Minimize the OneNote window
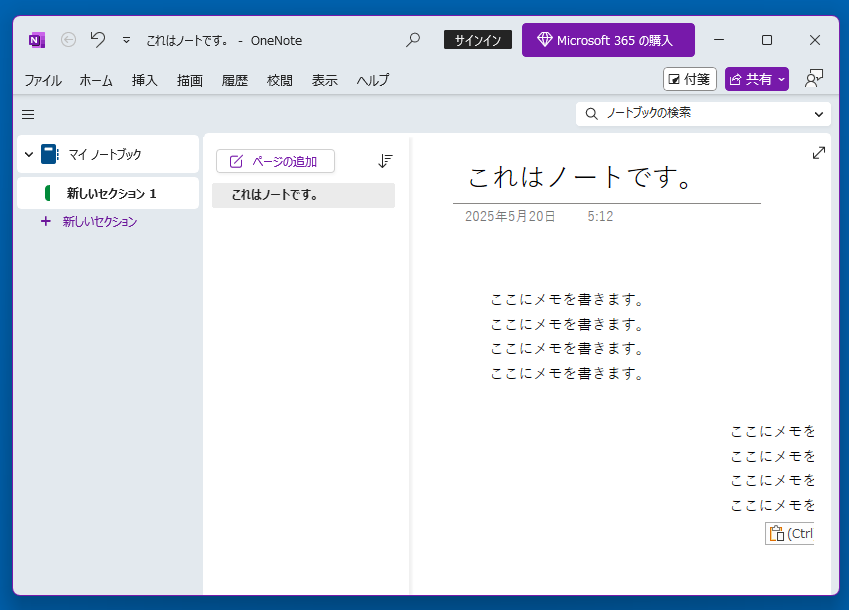This screenshot has width=849, height=610. pos(719,40)
